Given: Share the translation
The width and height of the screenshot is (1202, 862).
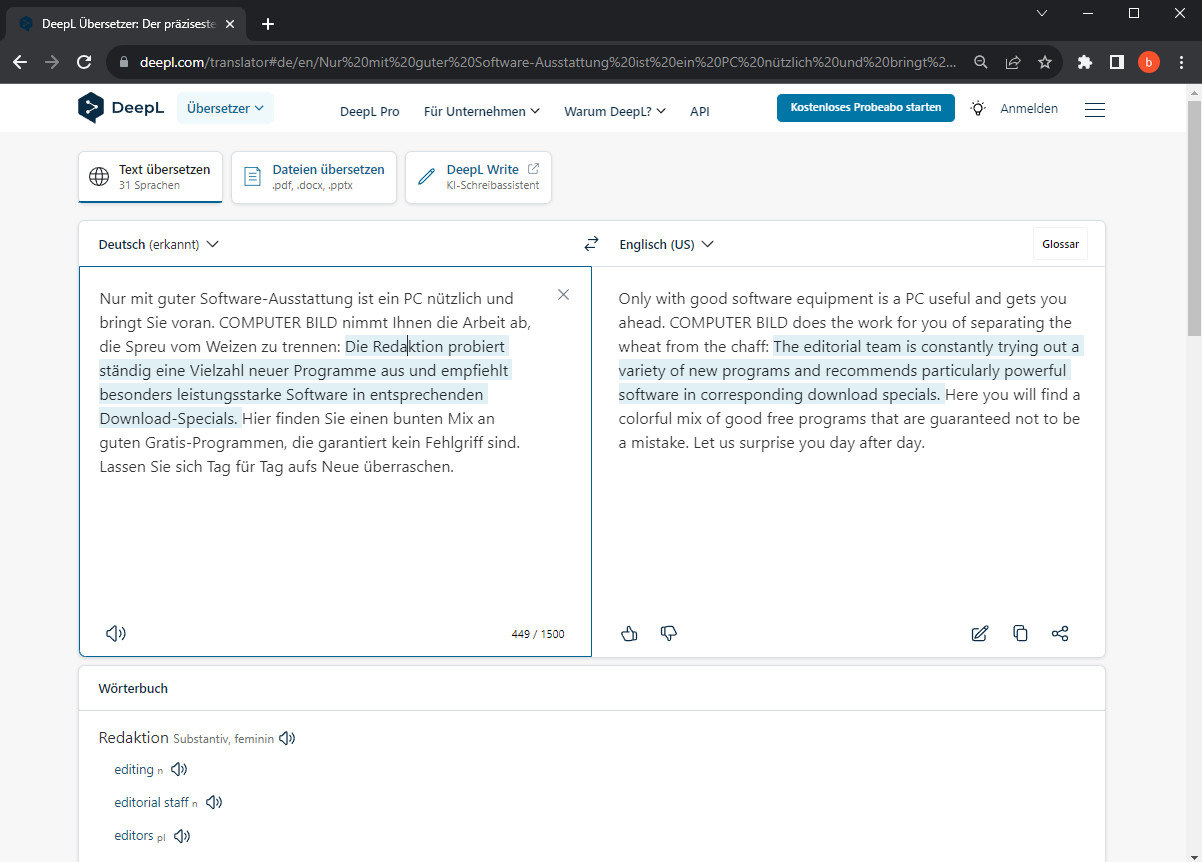Looking at the screenshot, I should [x=1060, y=633].
